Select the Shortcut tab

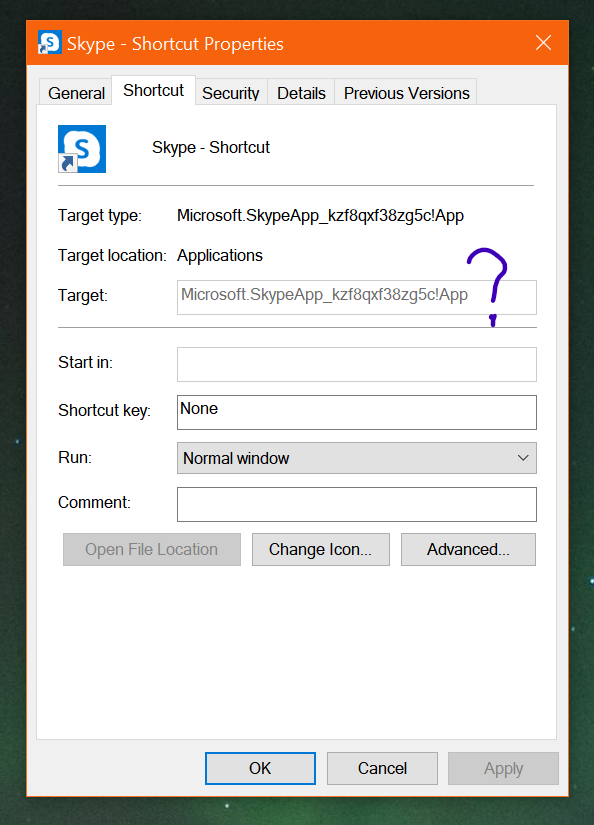click(154, 90)
